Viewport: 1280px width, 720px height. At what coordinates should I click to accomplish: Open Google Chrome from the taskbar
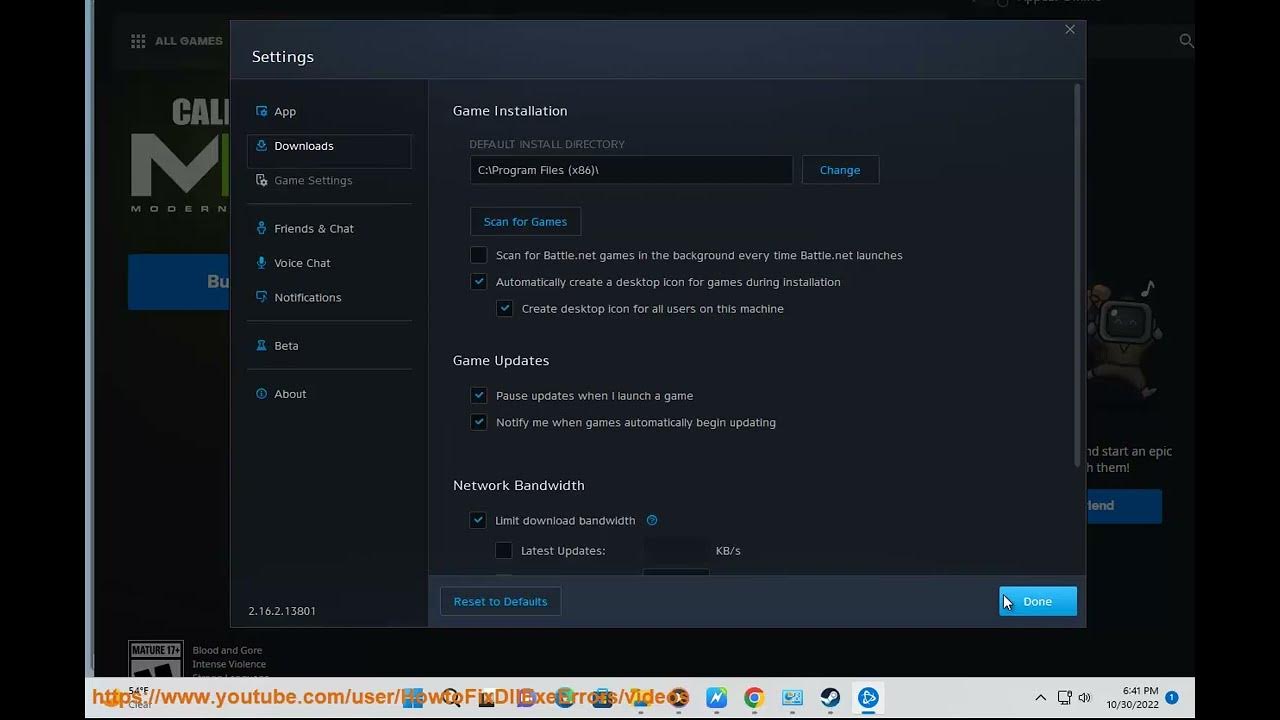(x=754, y=698)
